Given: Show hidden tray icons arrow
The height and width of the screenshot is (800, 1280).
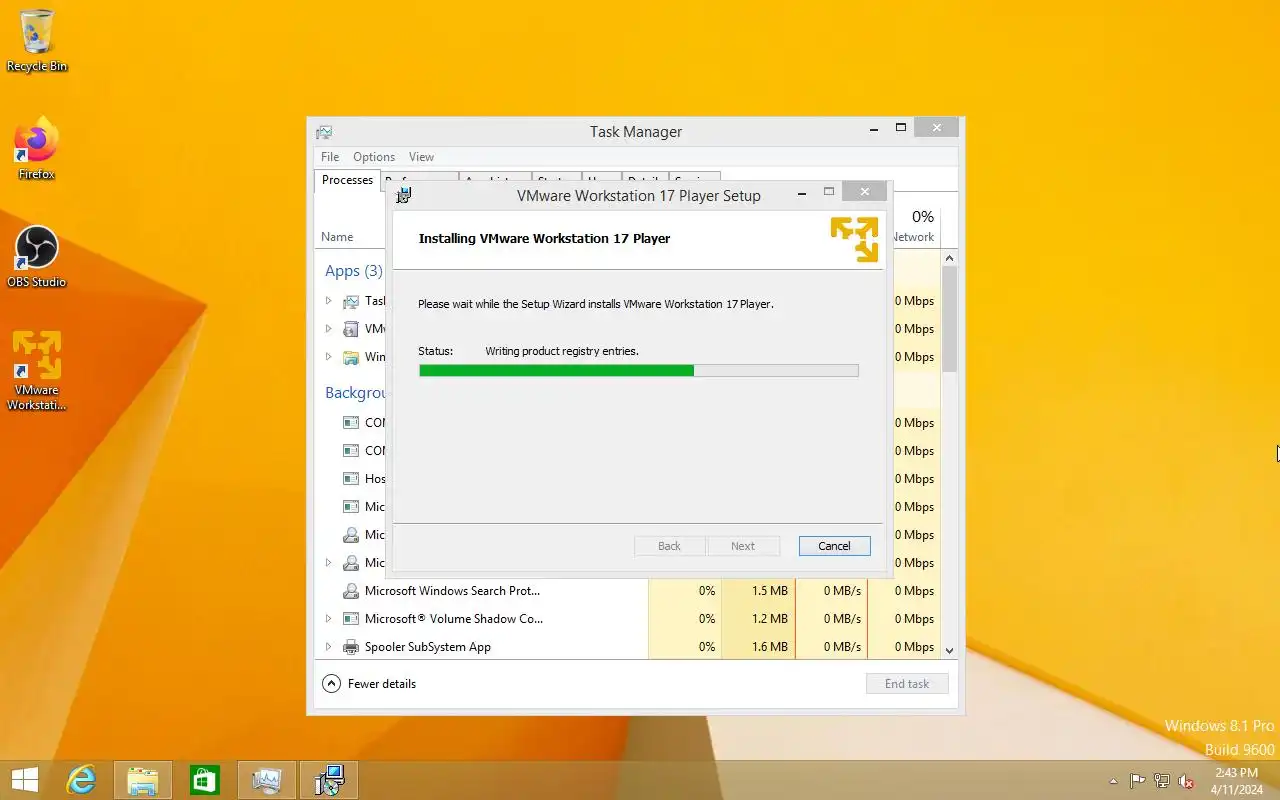Looking at the screenshot, I should coord(1114,781).
